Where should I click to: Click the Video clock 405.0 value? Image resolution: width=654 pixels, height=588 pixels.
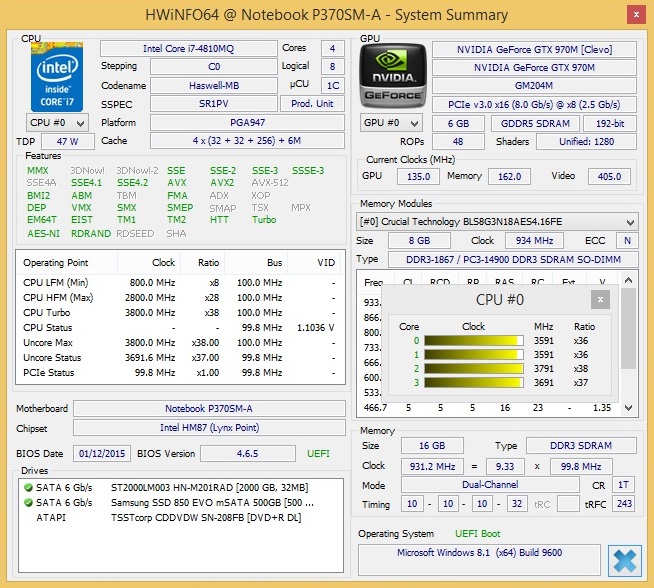coord(609,176)
